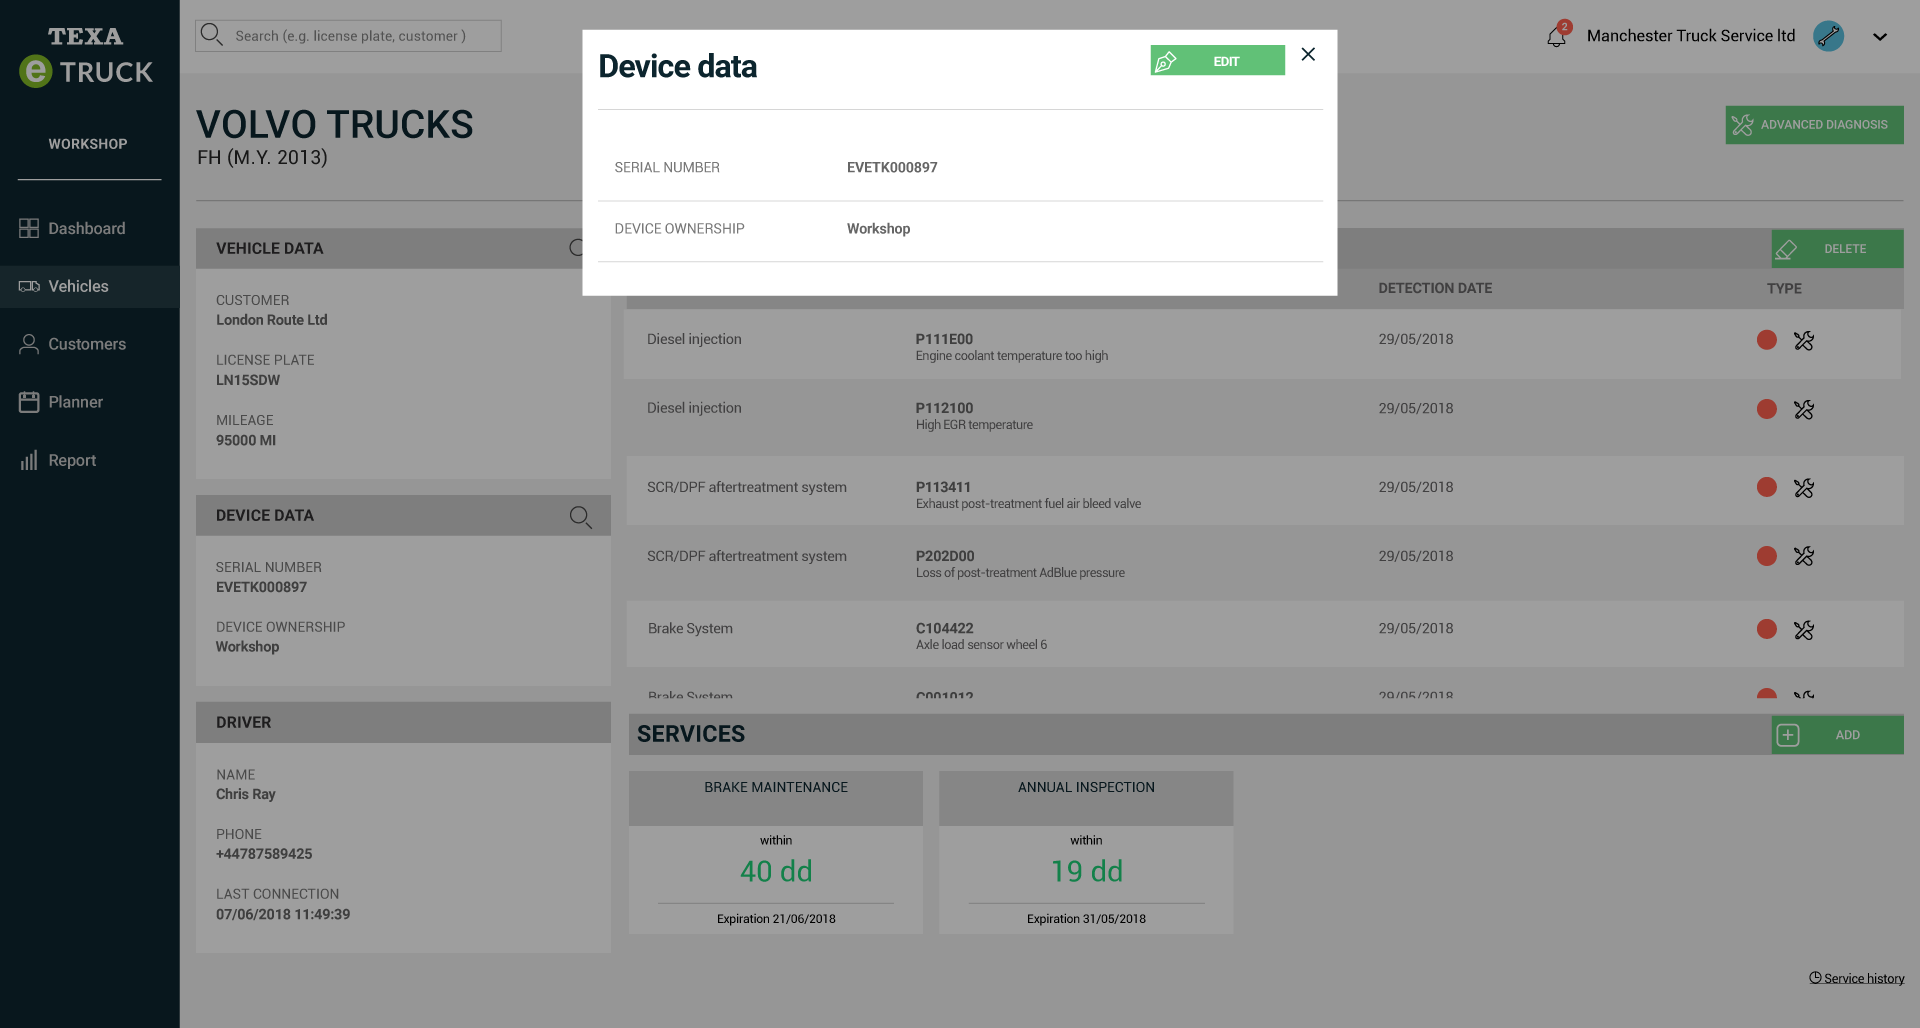Open the notifications bell icon
The image size is (1920, 1028).
coord(1557,36)
